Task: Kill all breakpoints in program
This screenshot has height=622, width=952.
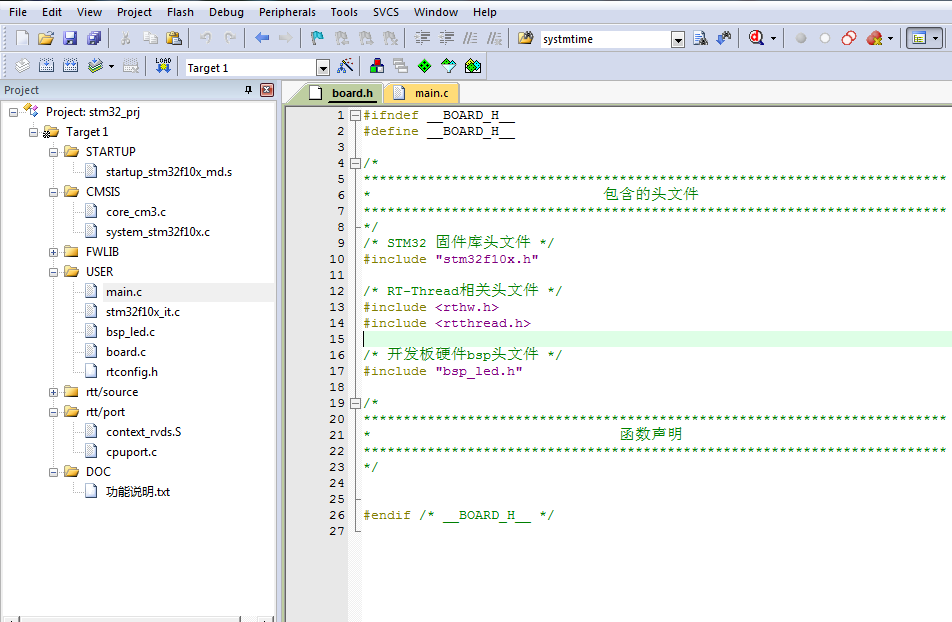Action: 871,37
